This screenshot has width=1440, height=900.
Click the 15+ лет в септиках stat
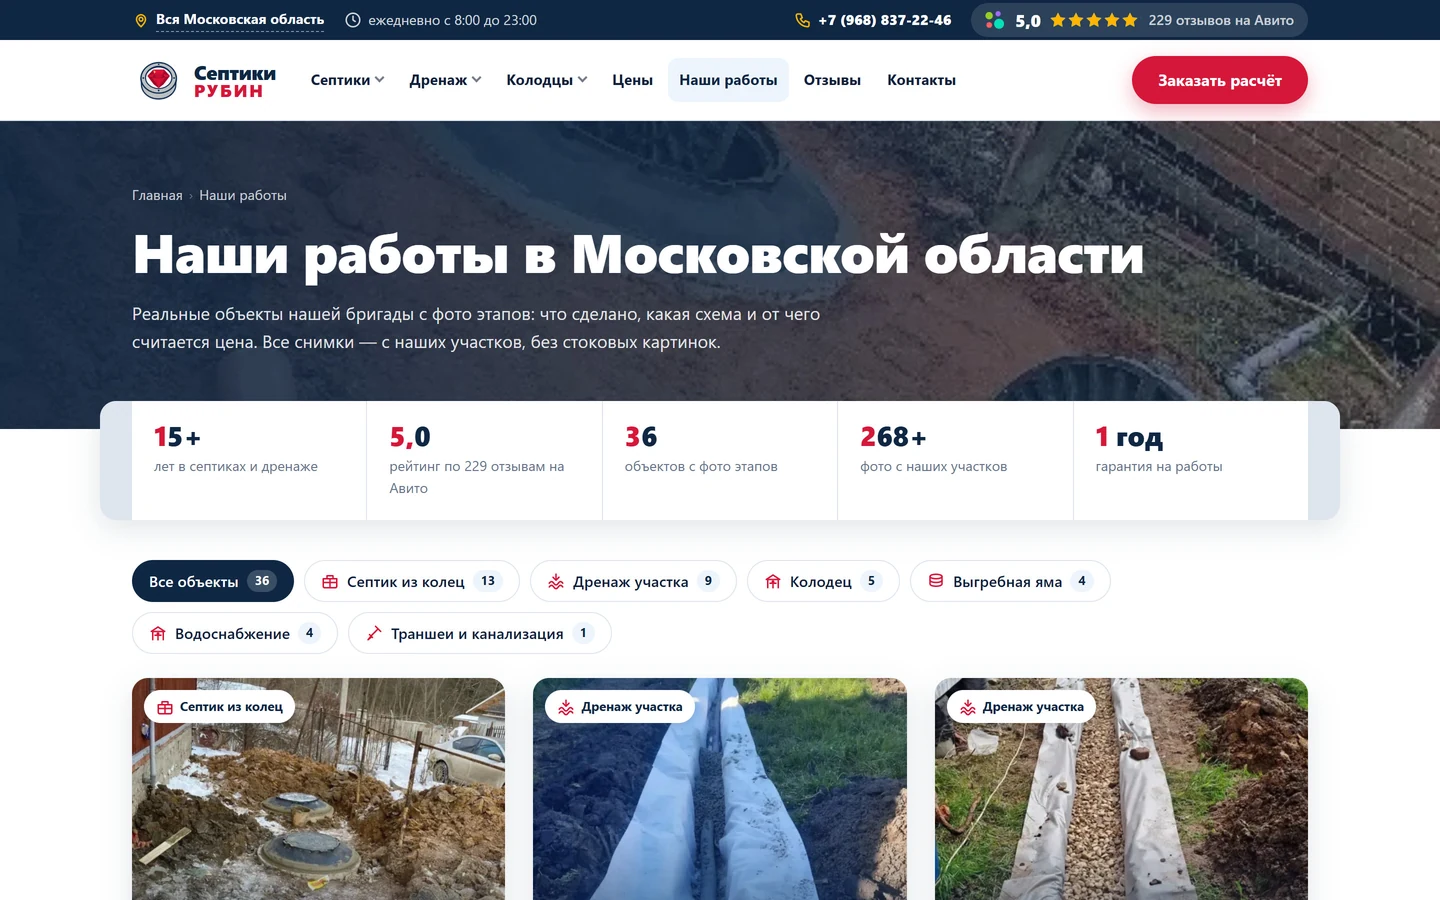point(249,460)
